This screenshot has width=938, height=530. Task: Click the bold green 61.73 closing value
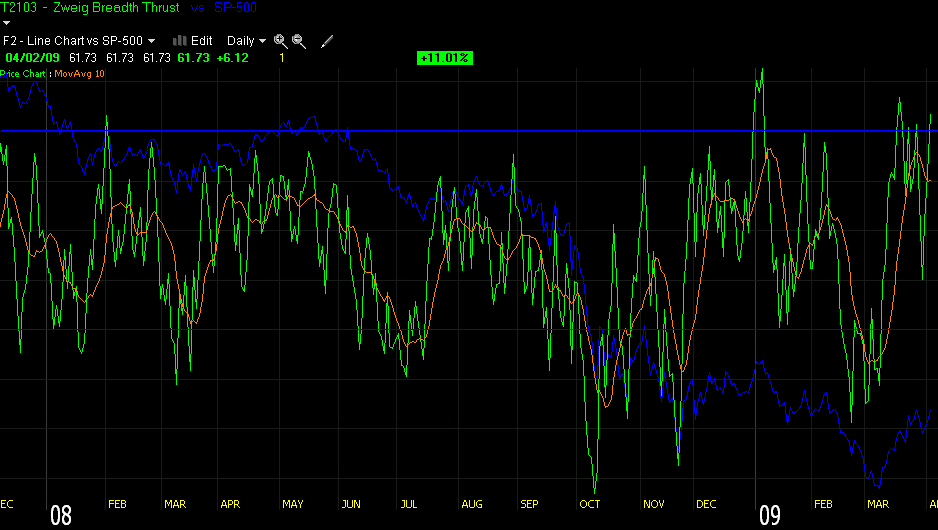pyautogui.click(x=193, y=58)
